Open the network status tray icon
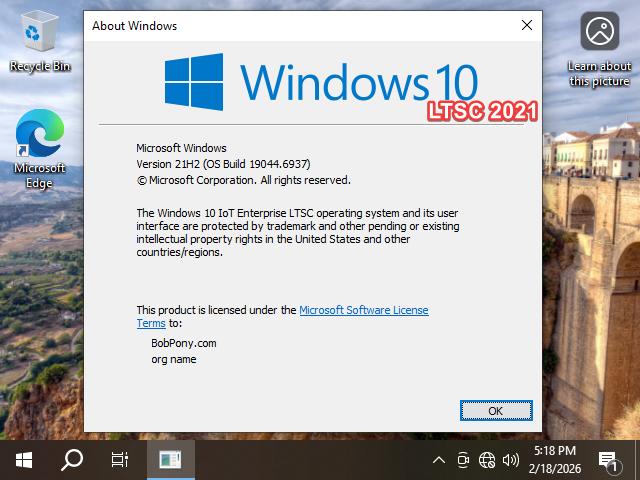Image resolution: width=640 pixels, height=480 pixels. 487,460
